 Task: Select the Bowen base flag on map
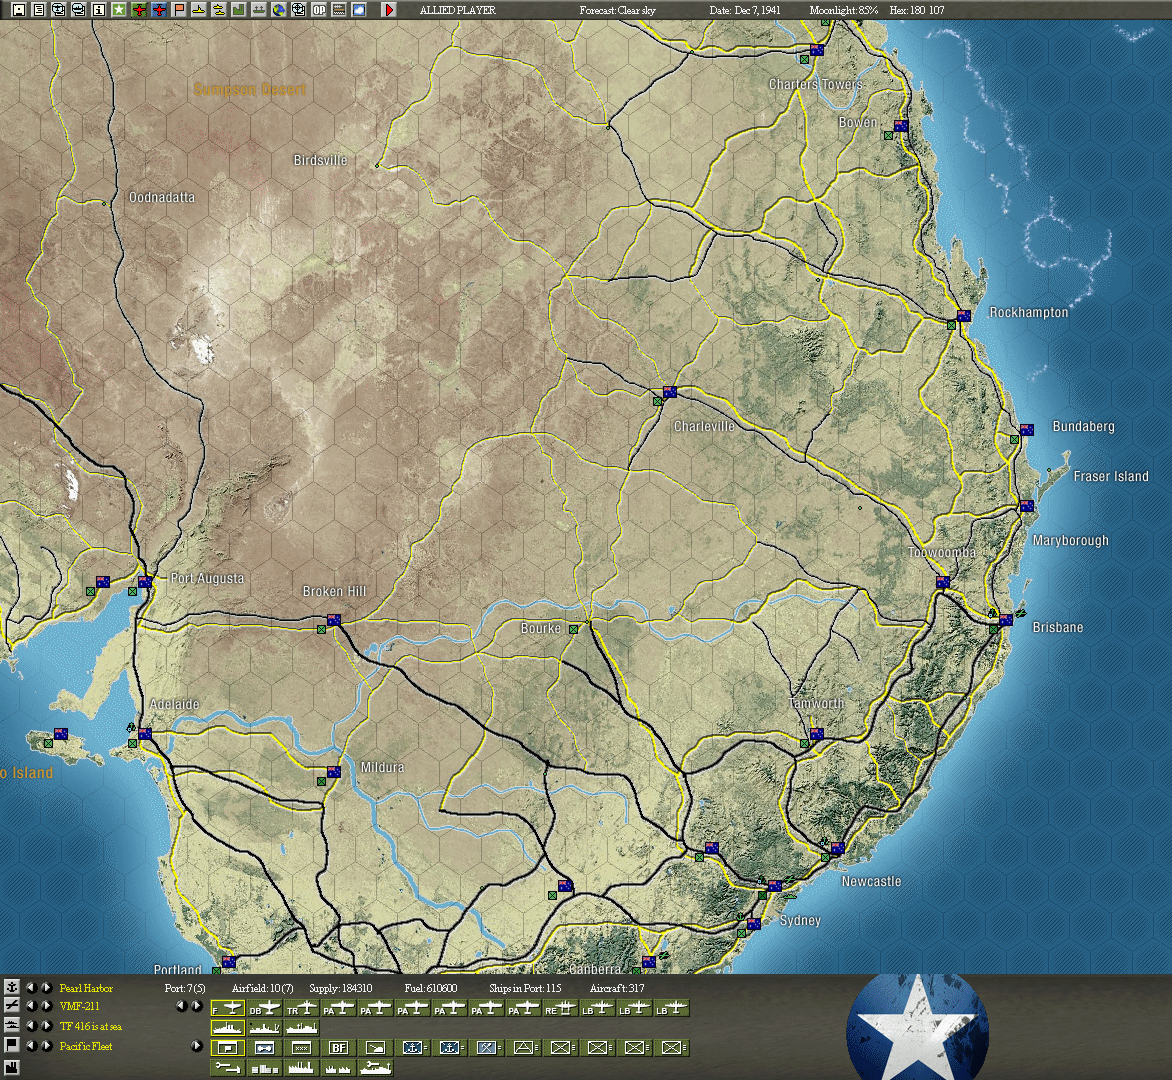click(x=901, y=126)
